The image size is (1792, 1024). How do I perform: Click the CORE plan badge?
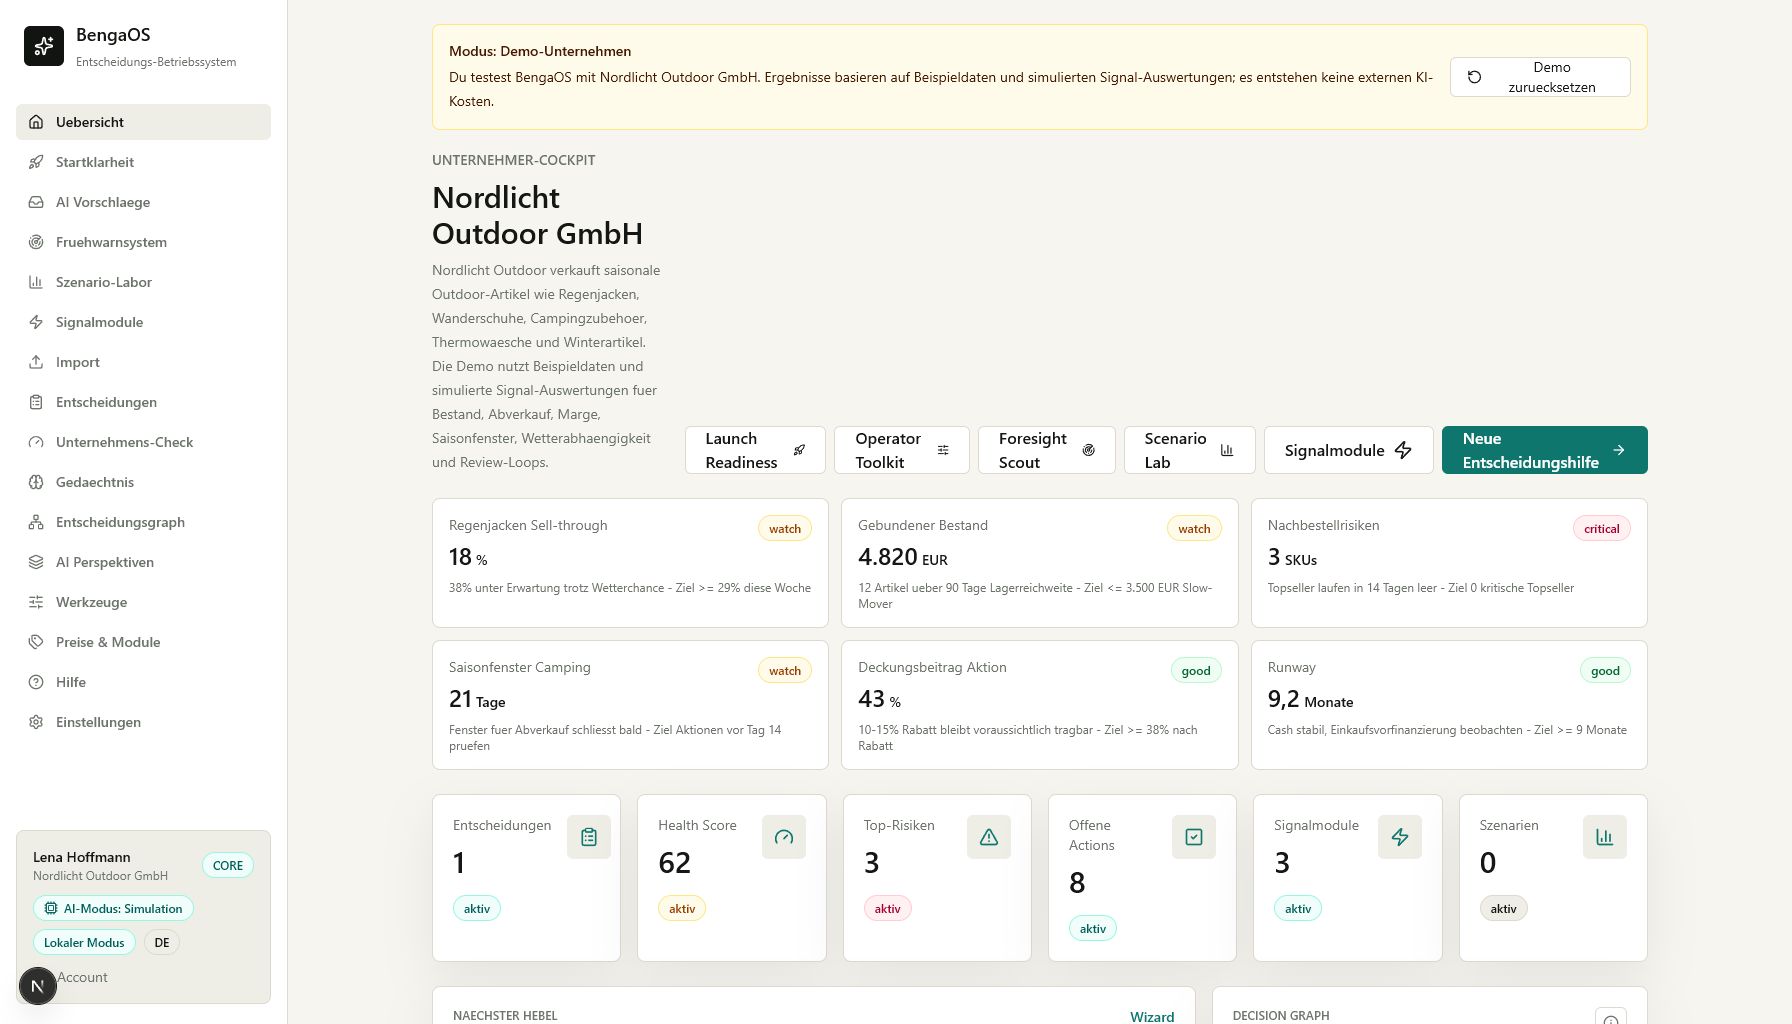pyautogui.click(x=228, y=866)
